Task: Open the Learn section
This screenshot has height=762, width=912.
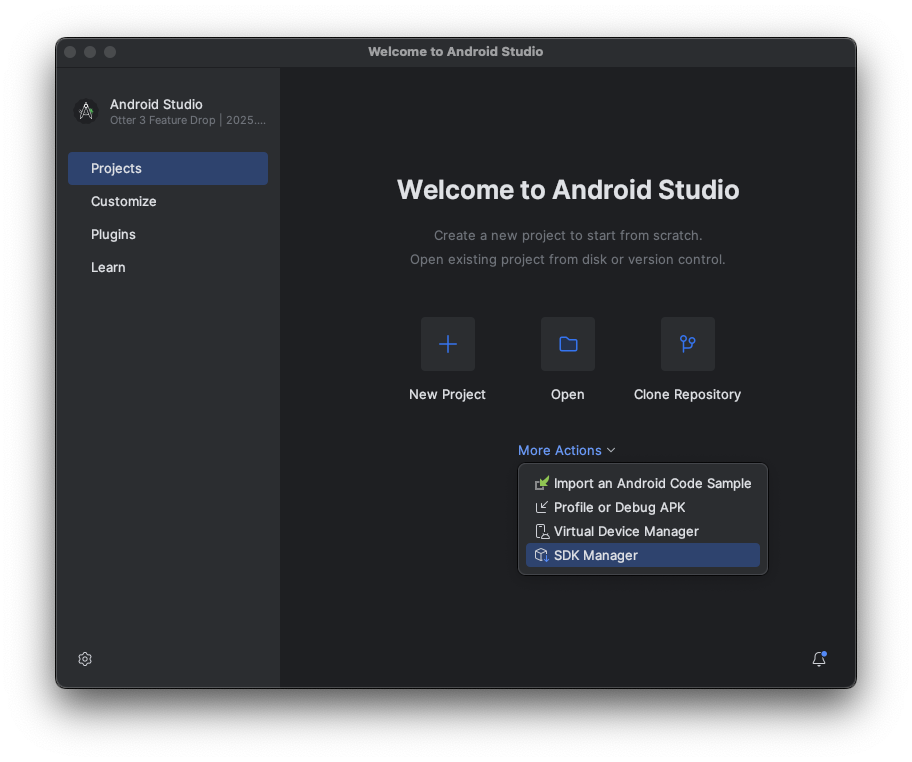Action: tap(108, 267)
